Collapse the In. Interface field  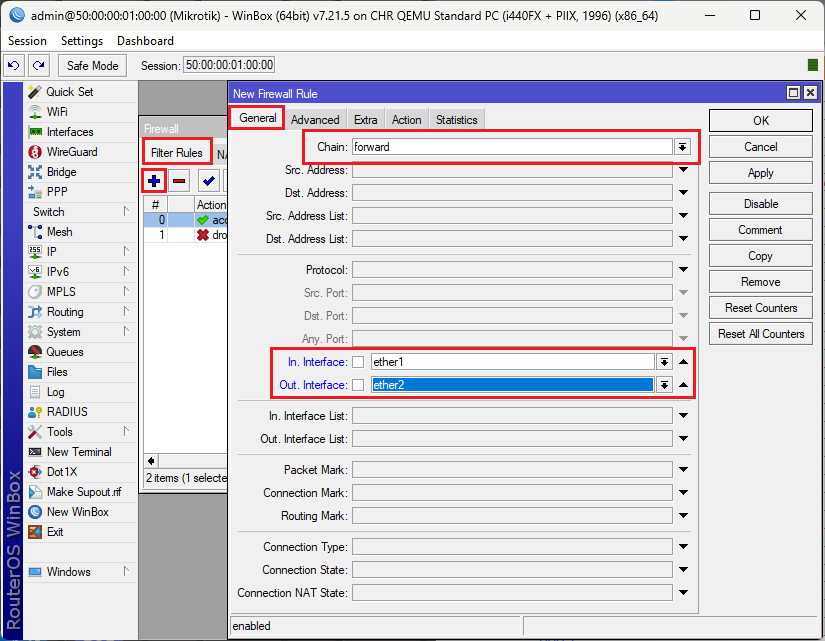click(683, 362)
